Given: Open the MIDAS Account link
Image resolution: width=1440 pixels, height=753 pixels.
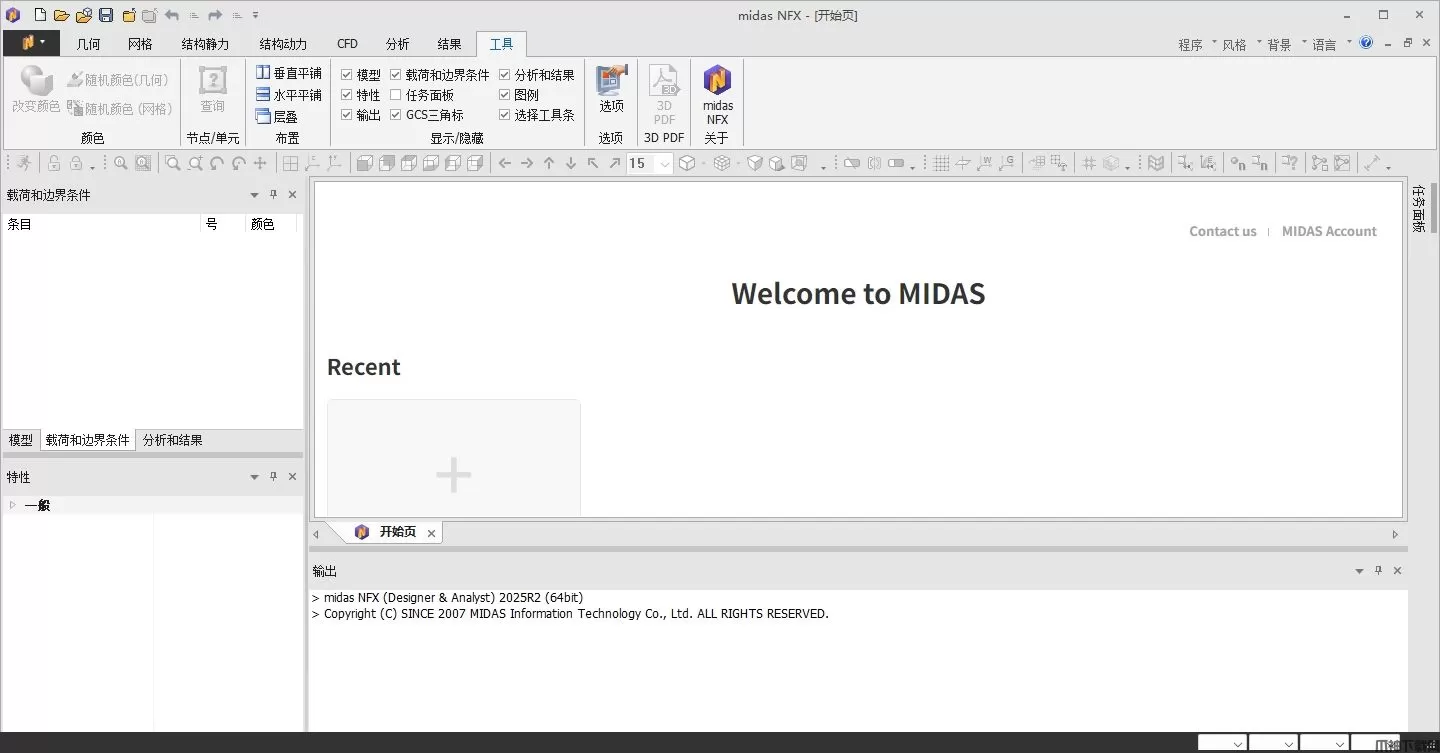Looking at the screenshot, I should click(1329, 231).
